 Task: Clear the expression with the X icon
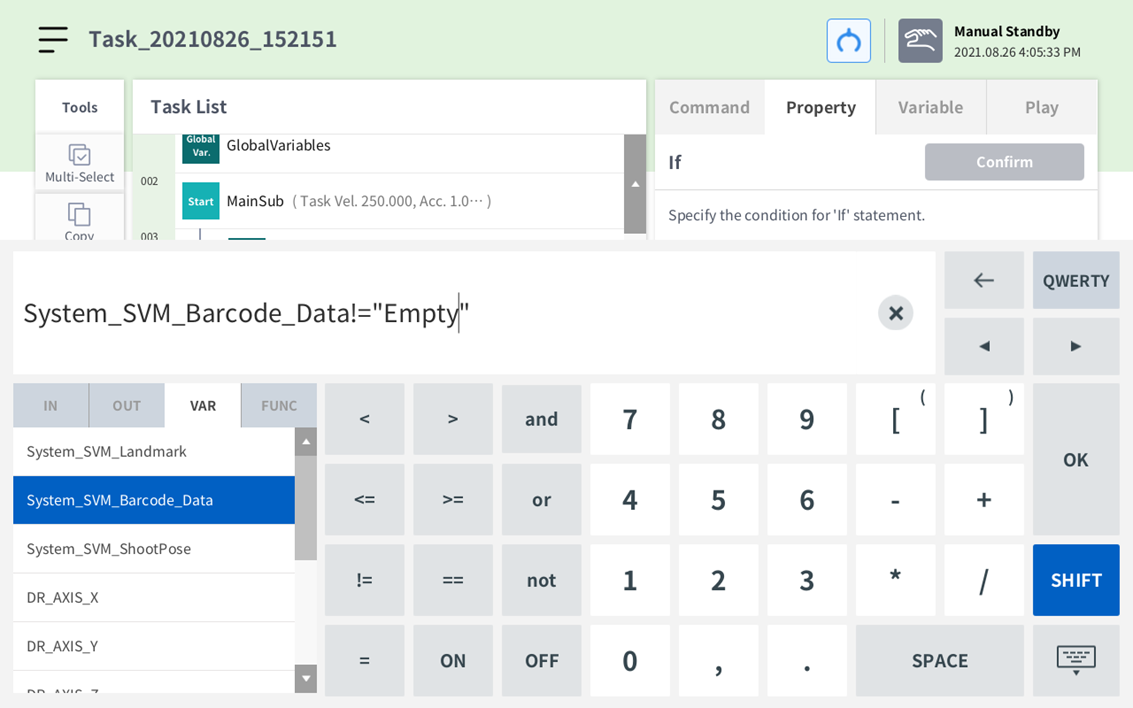(895, 313)
